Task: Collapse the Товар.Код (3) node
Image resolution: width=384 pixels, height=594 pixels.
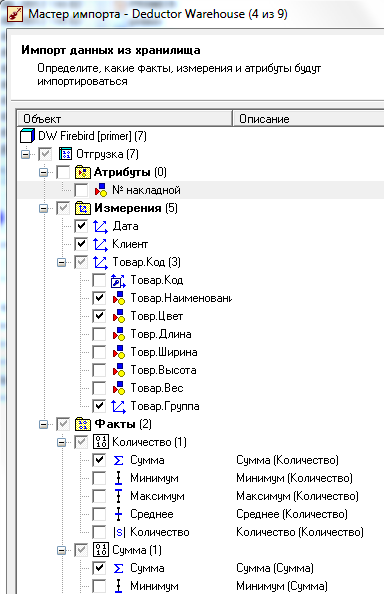Action: point(62,262)
